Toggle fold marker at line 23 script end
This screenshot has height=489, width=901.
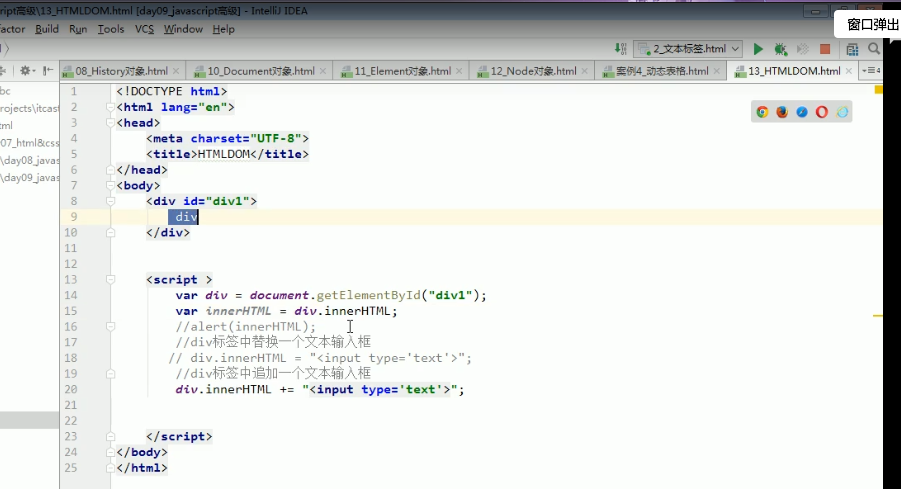coord(110,436)
